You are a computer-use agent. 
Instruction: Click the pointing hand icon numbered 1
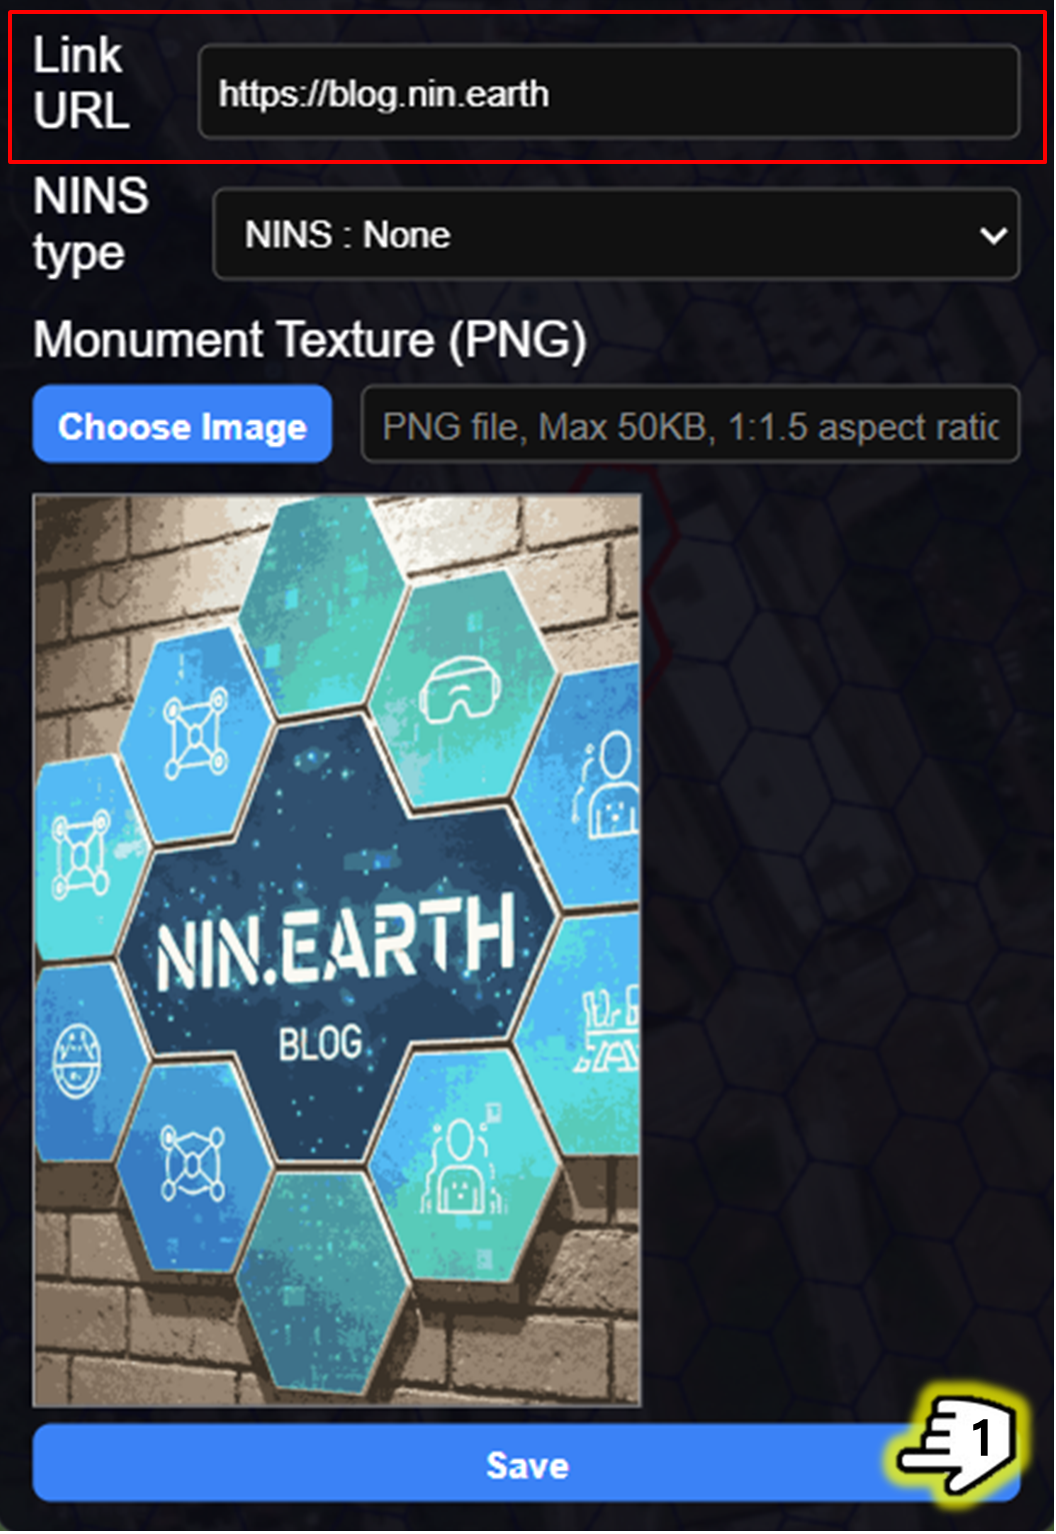point(958,1441)
